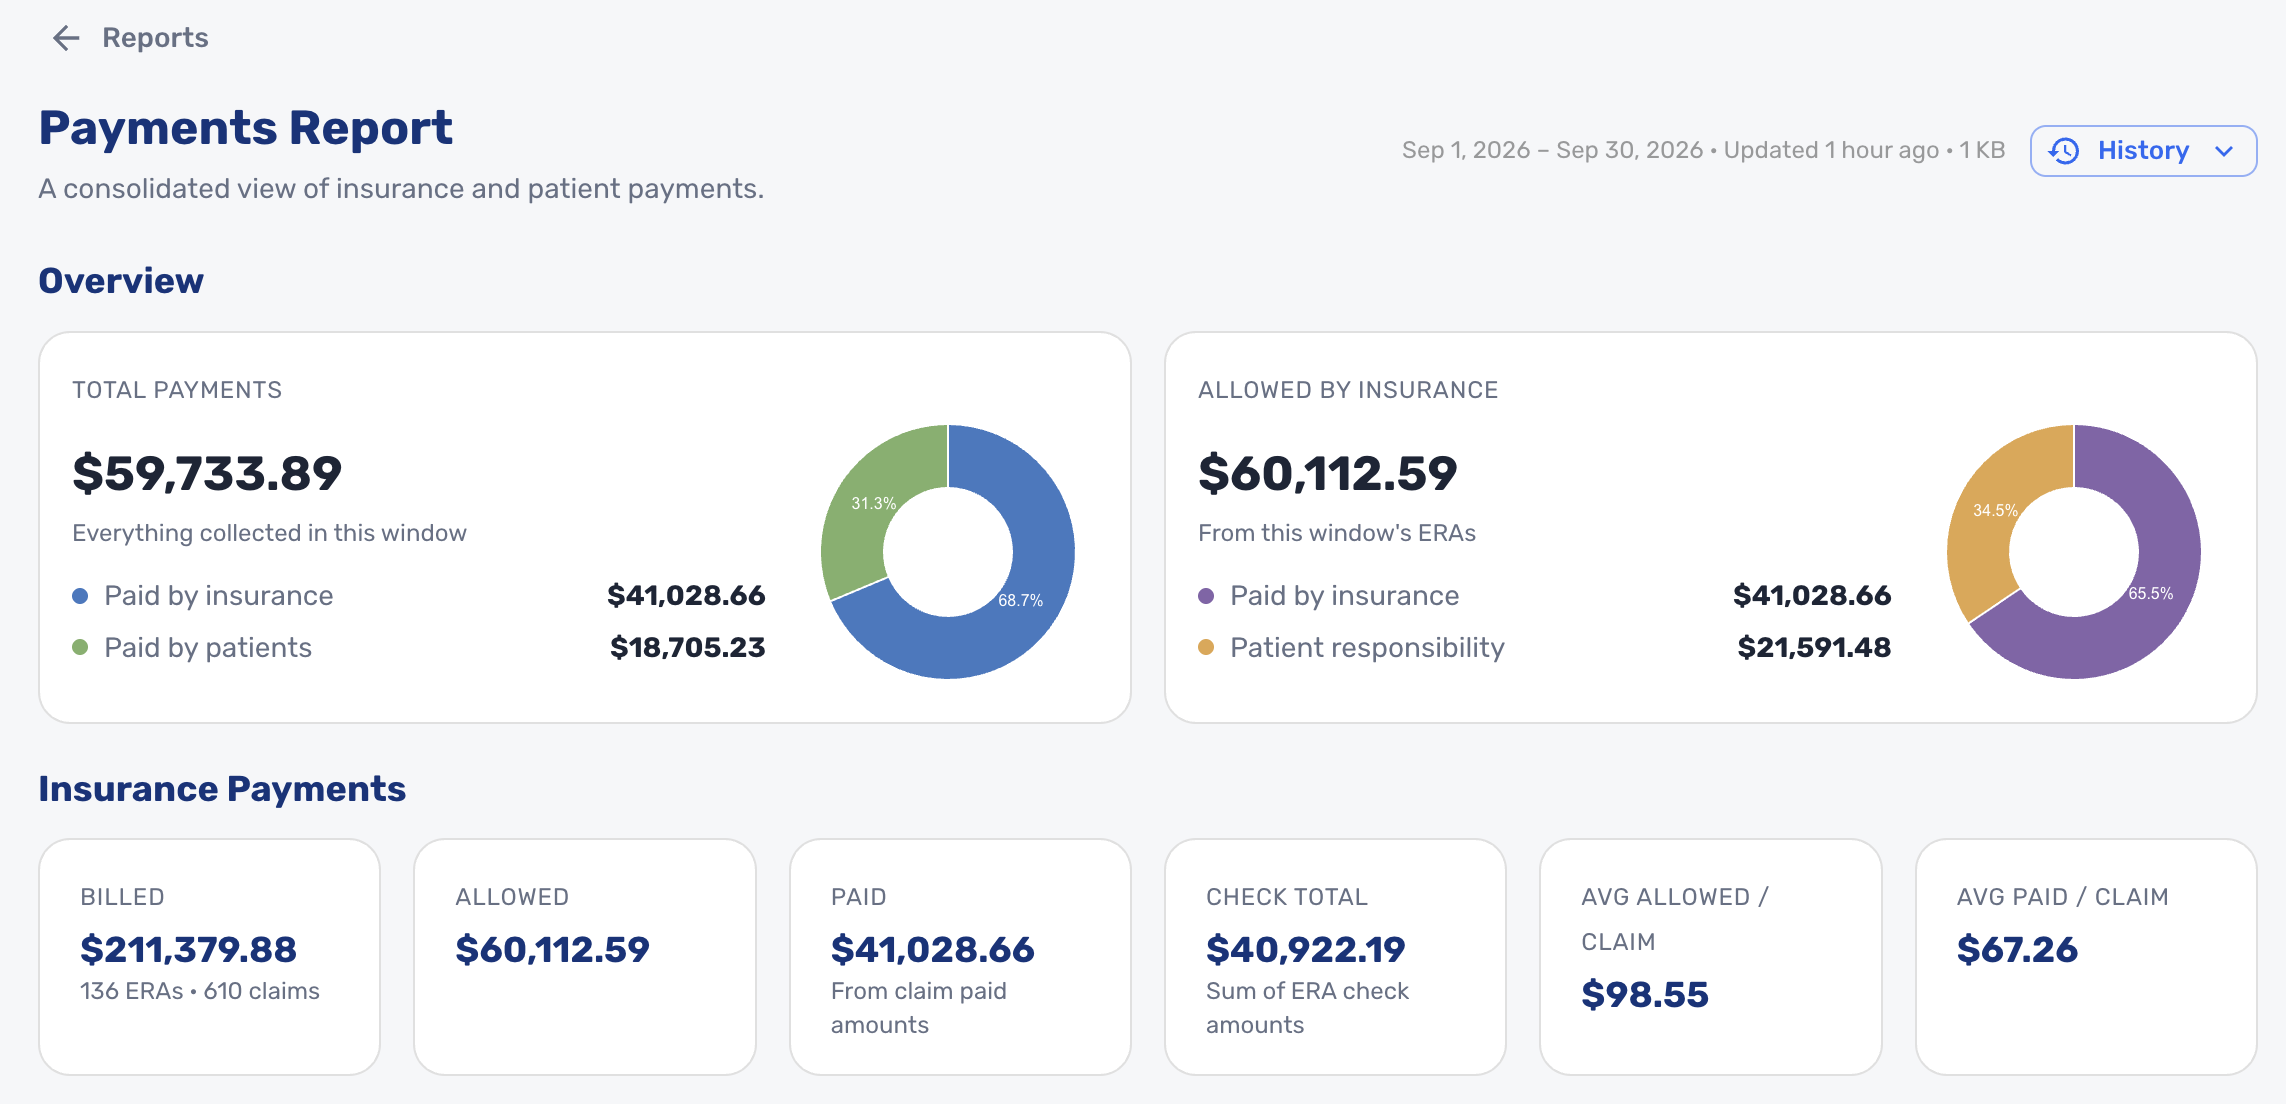Click the Avg Paid / Claim $67.26
The image size is (2286, 1104).
click(x=2017, y=949)
